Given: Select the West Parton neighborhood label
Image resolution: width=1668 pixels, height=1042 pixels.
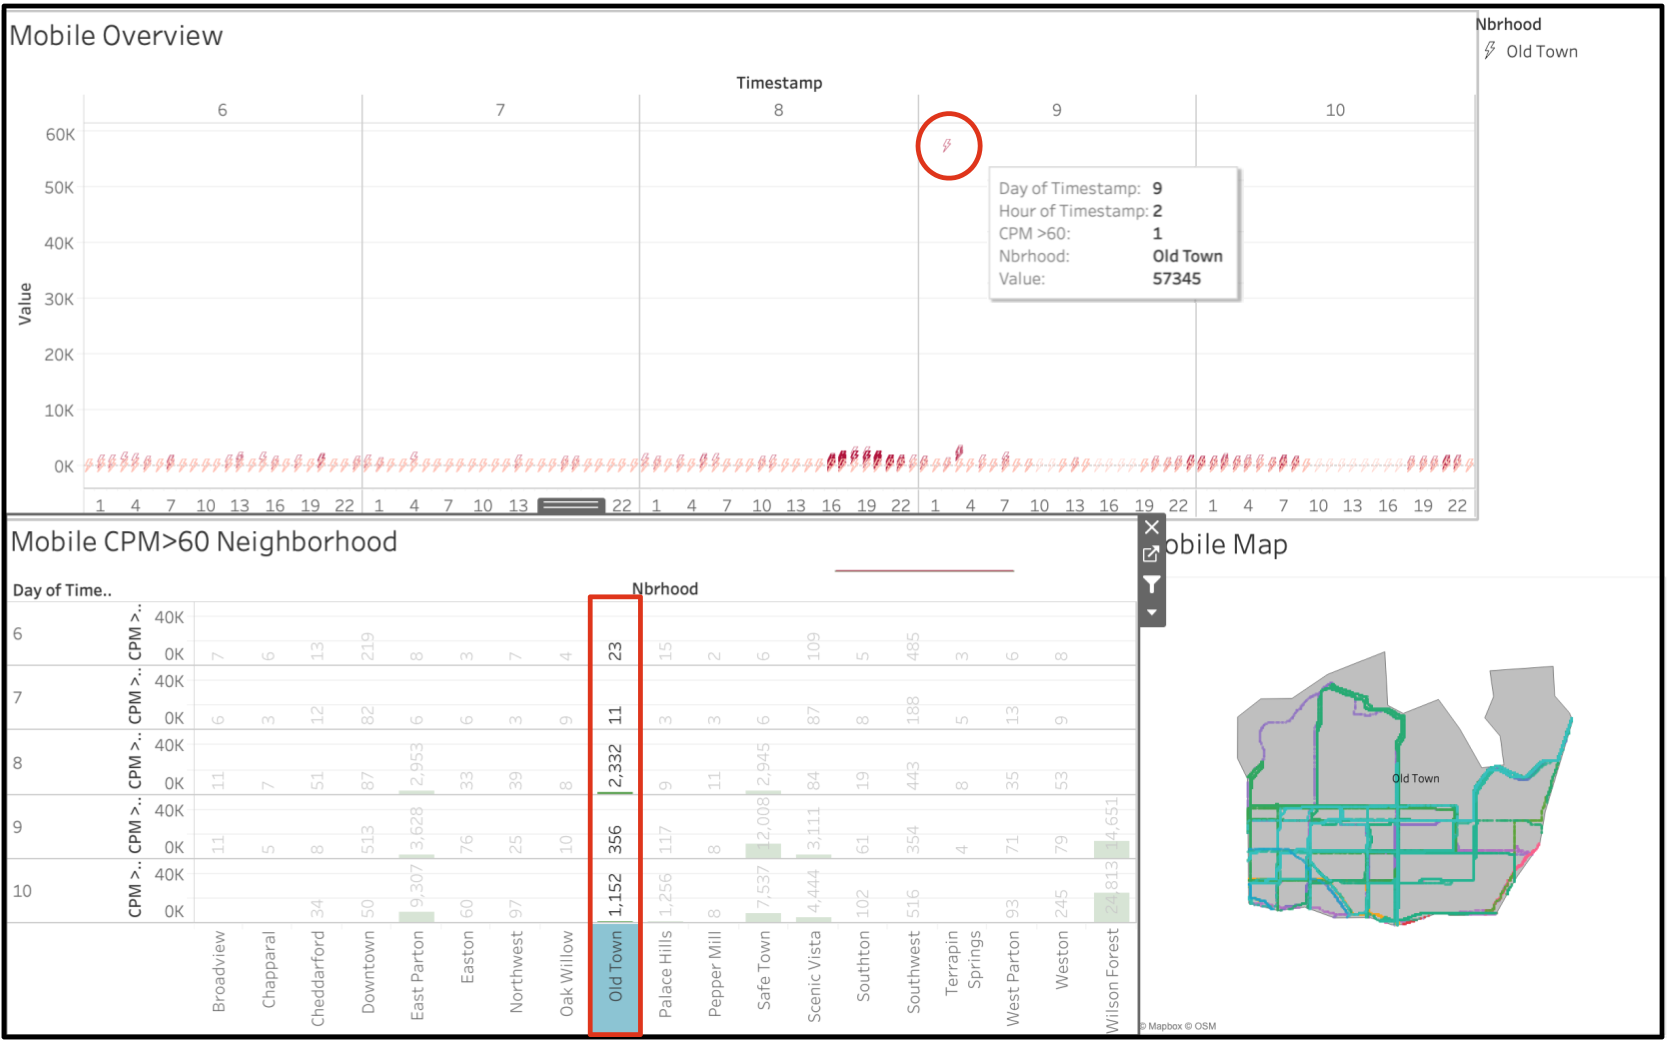Looking at the screenshot, I should [1013, 978].
